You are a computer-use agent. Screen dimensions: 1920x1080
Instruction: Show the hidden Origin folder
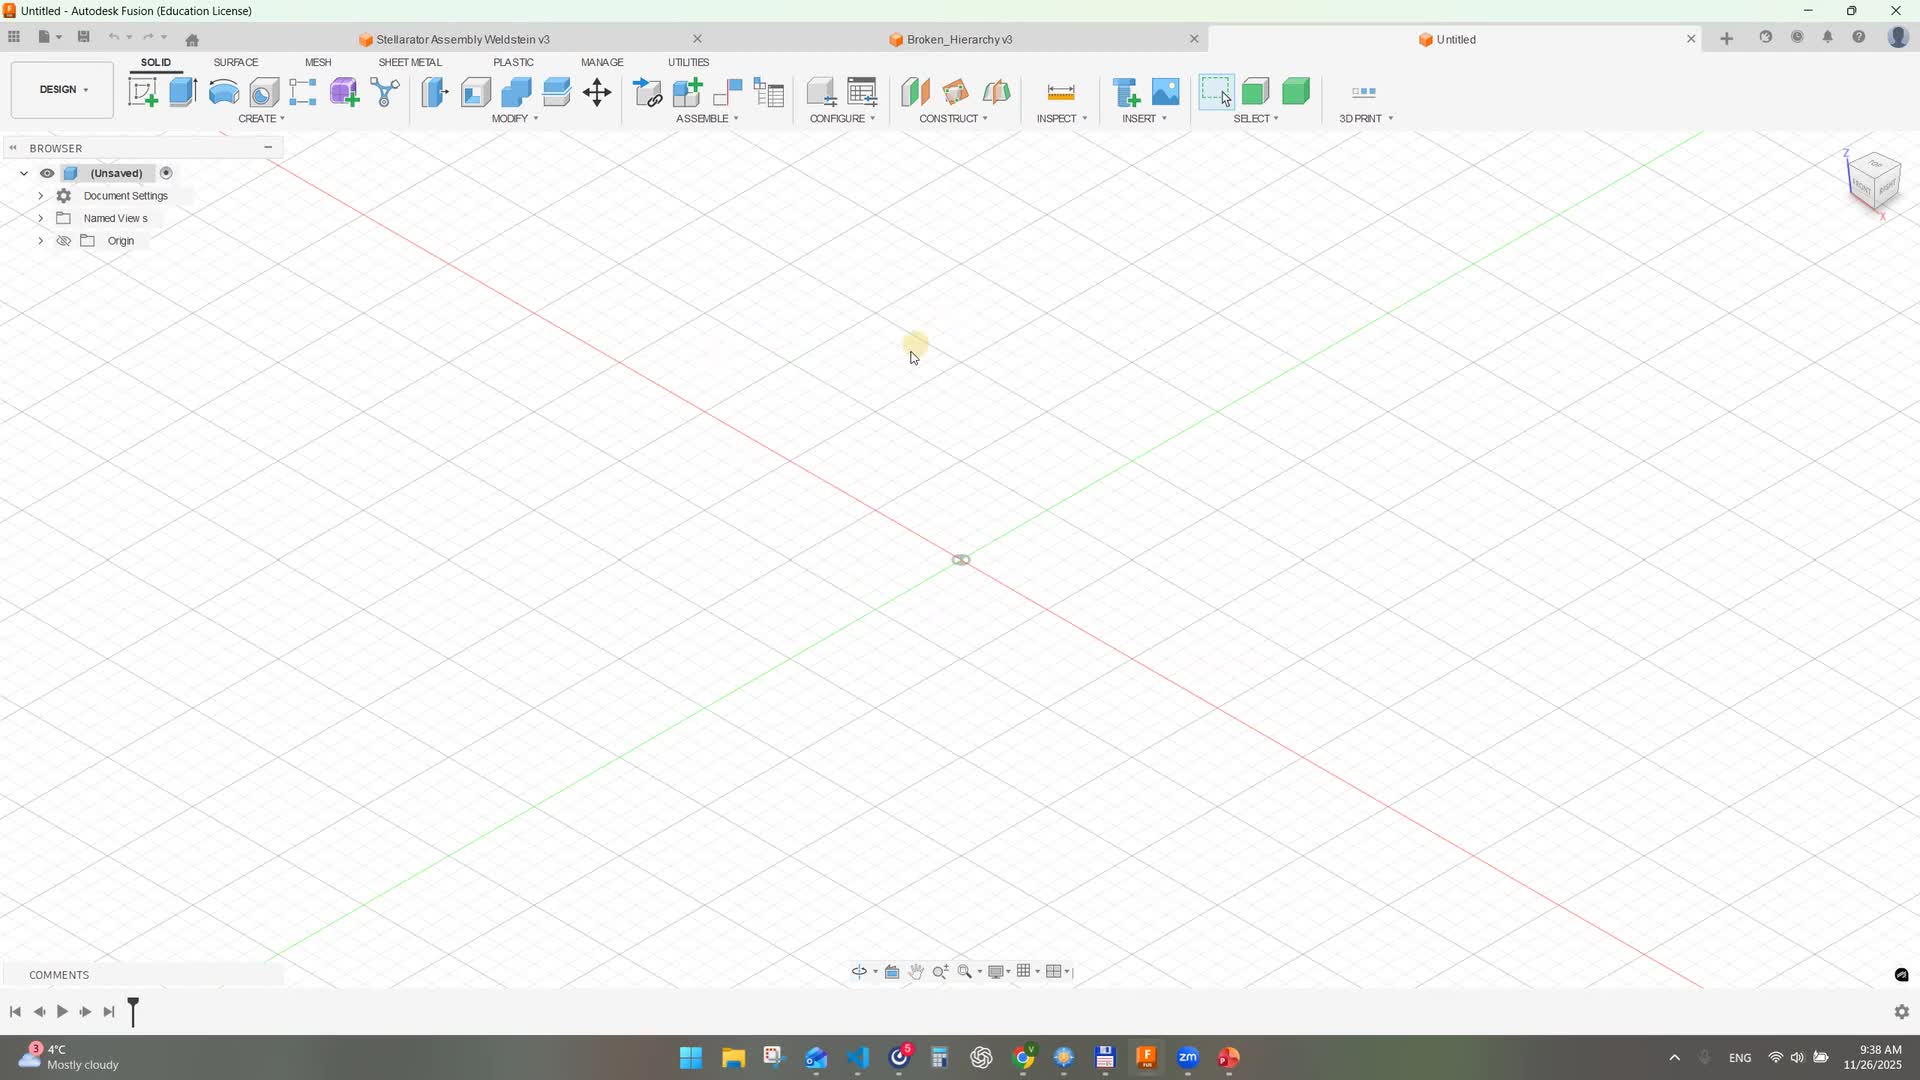click(63, 241)
